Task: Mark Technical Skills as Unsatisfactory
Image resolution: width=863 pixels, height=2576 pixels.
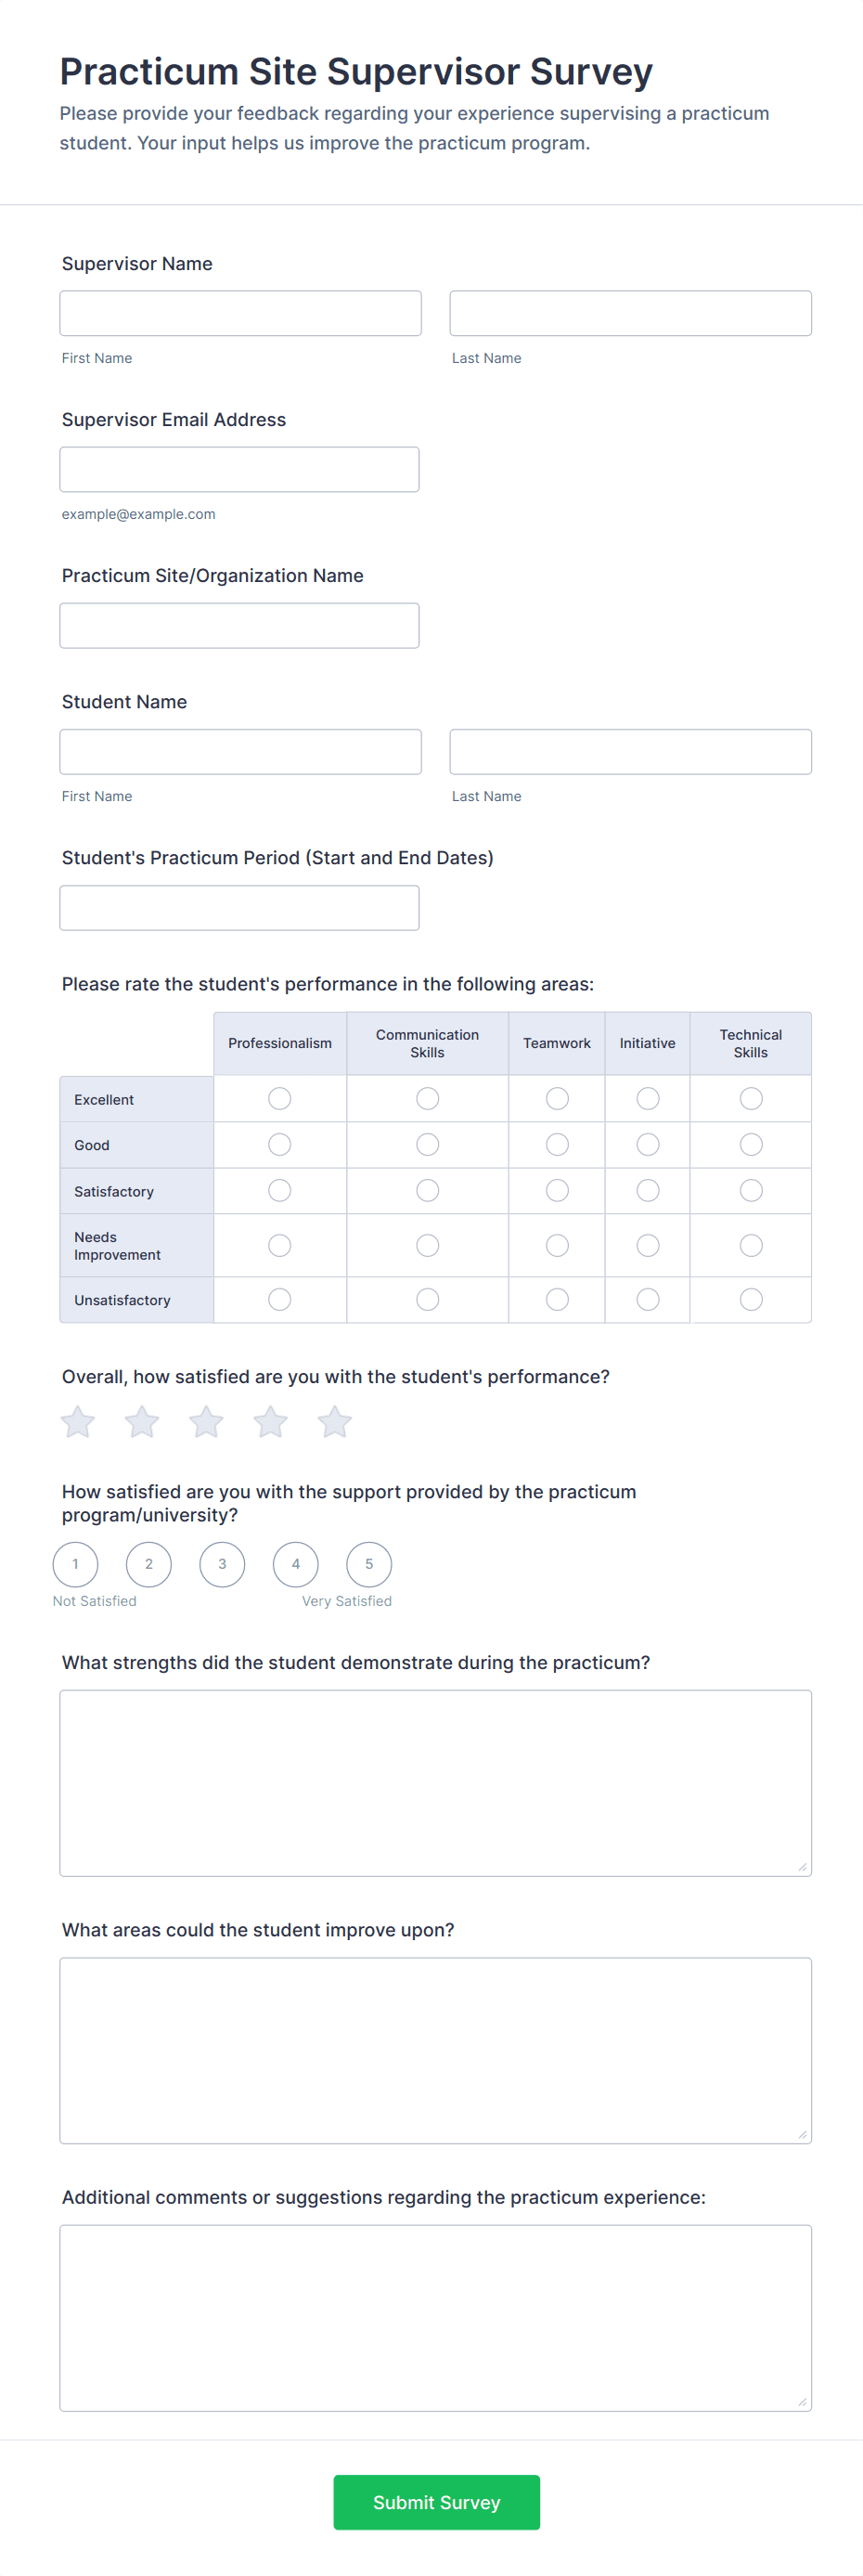Action: (751, 1299)
